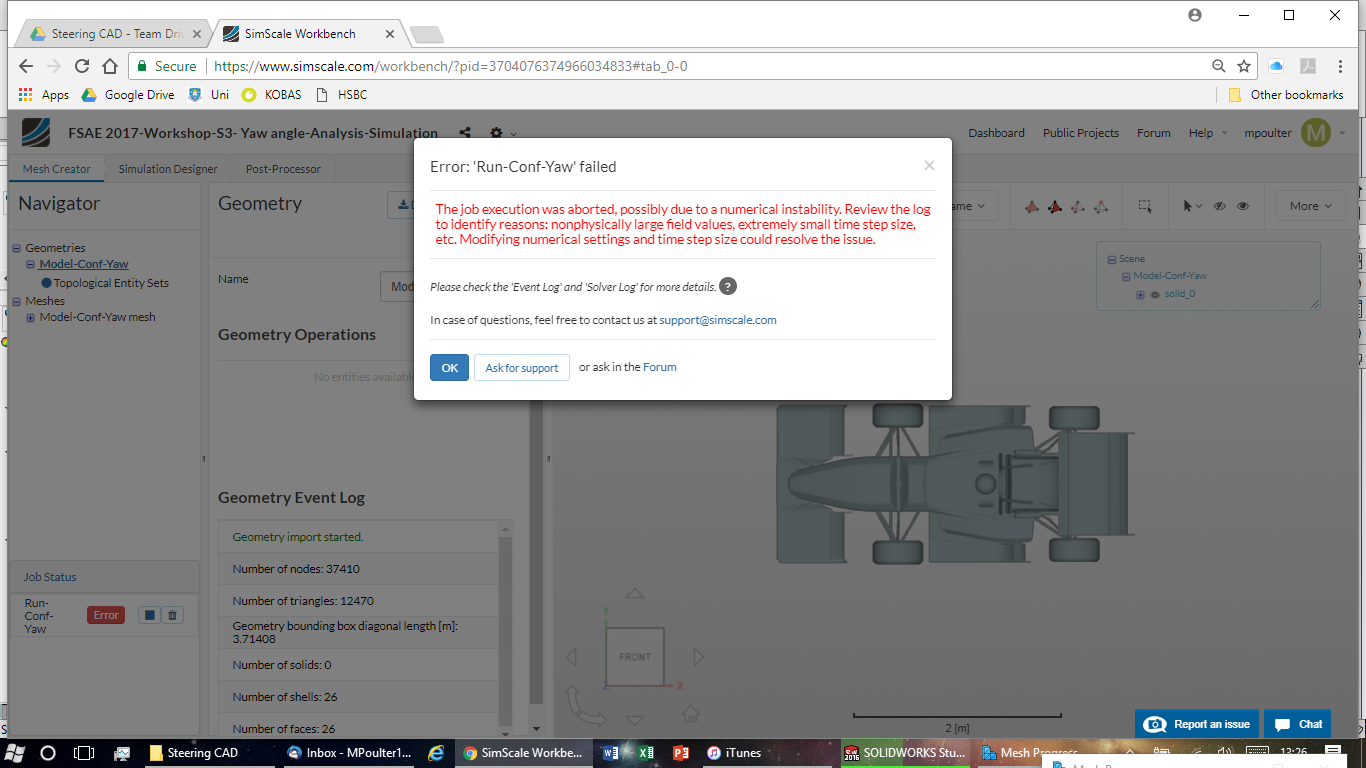Screen dimensions: 1366x768
Task: Select the edge picking pyramid icon
Action: point(1078,206)
